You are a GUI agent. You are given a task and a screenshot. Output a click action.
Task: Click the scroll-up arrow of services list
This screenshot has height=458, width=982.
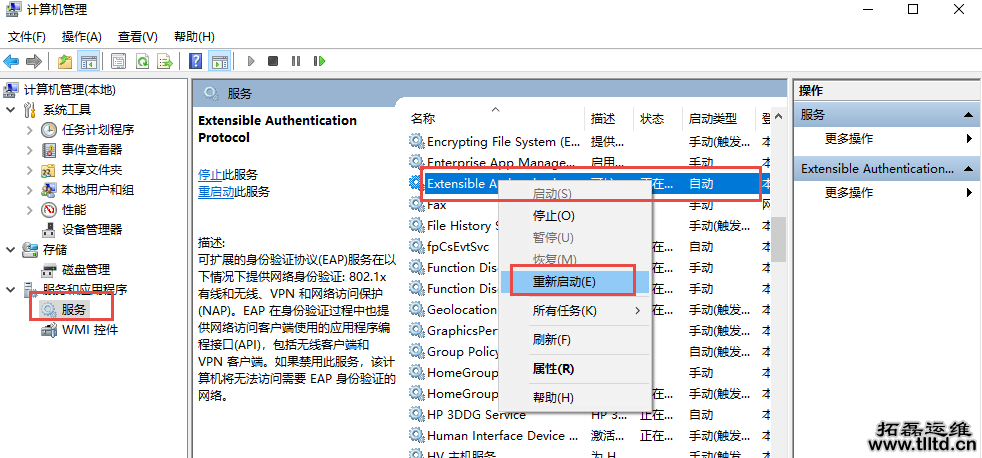click(x=778, y=117)
